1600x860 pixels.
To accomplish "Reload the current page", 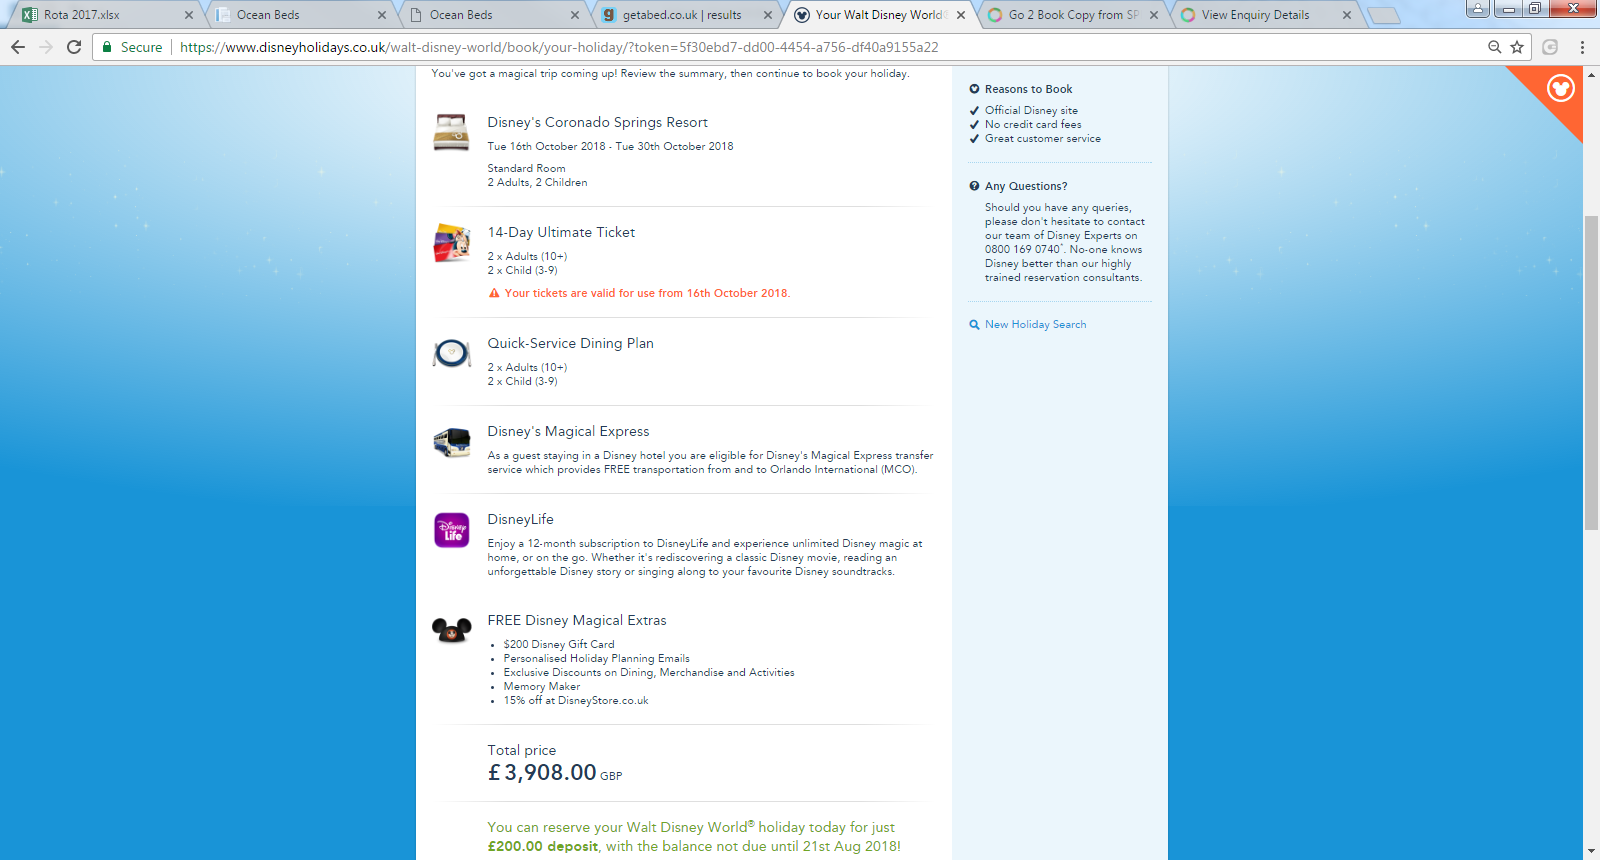I will [74, 47].
